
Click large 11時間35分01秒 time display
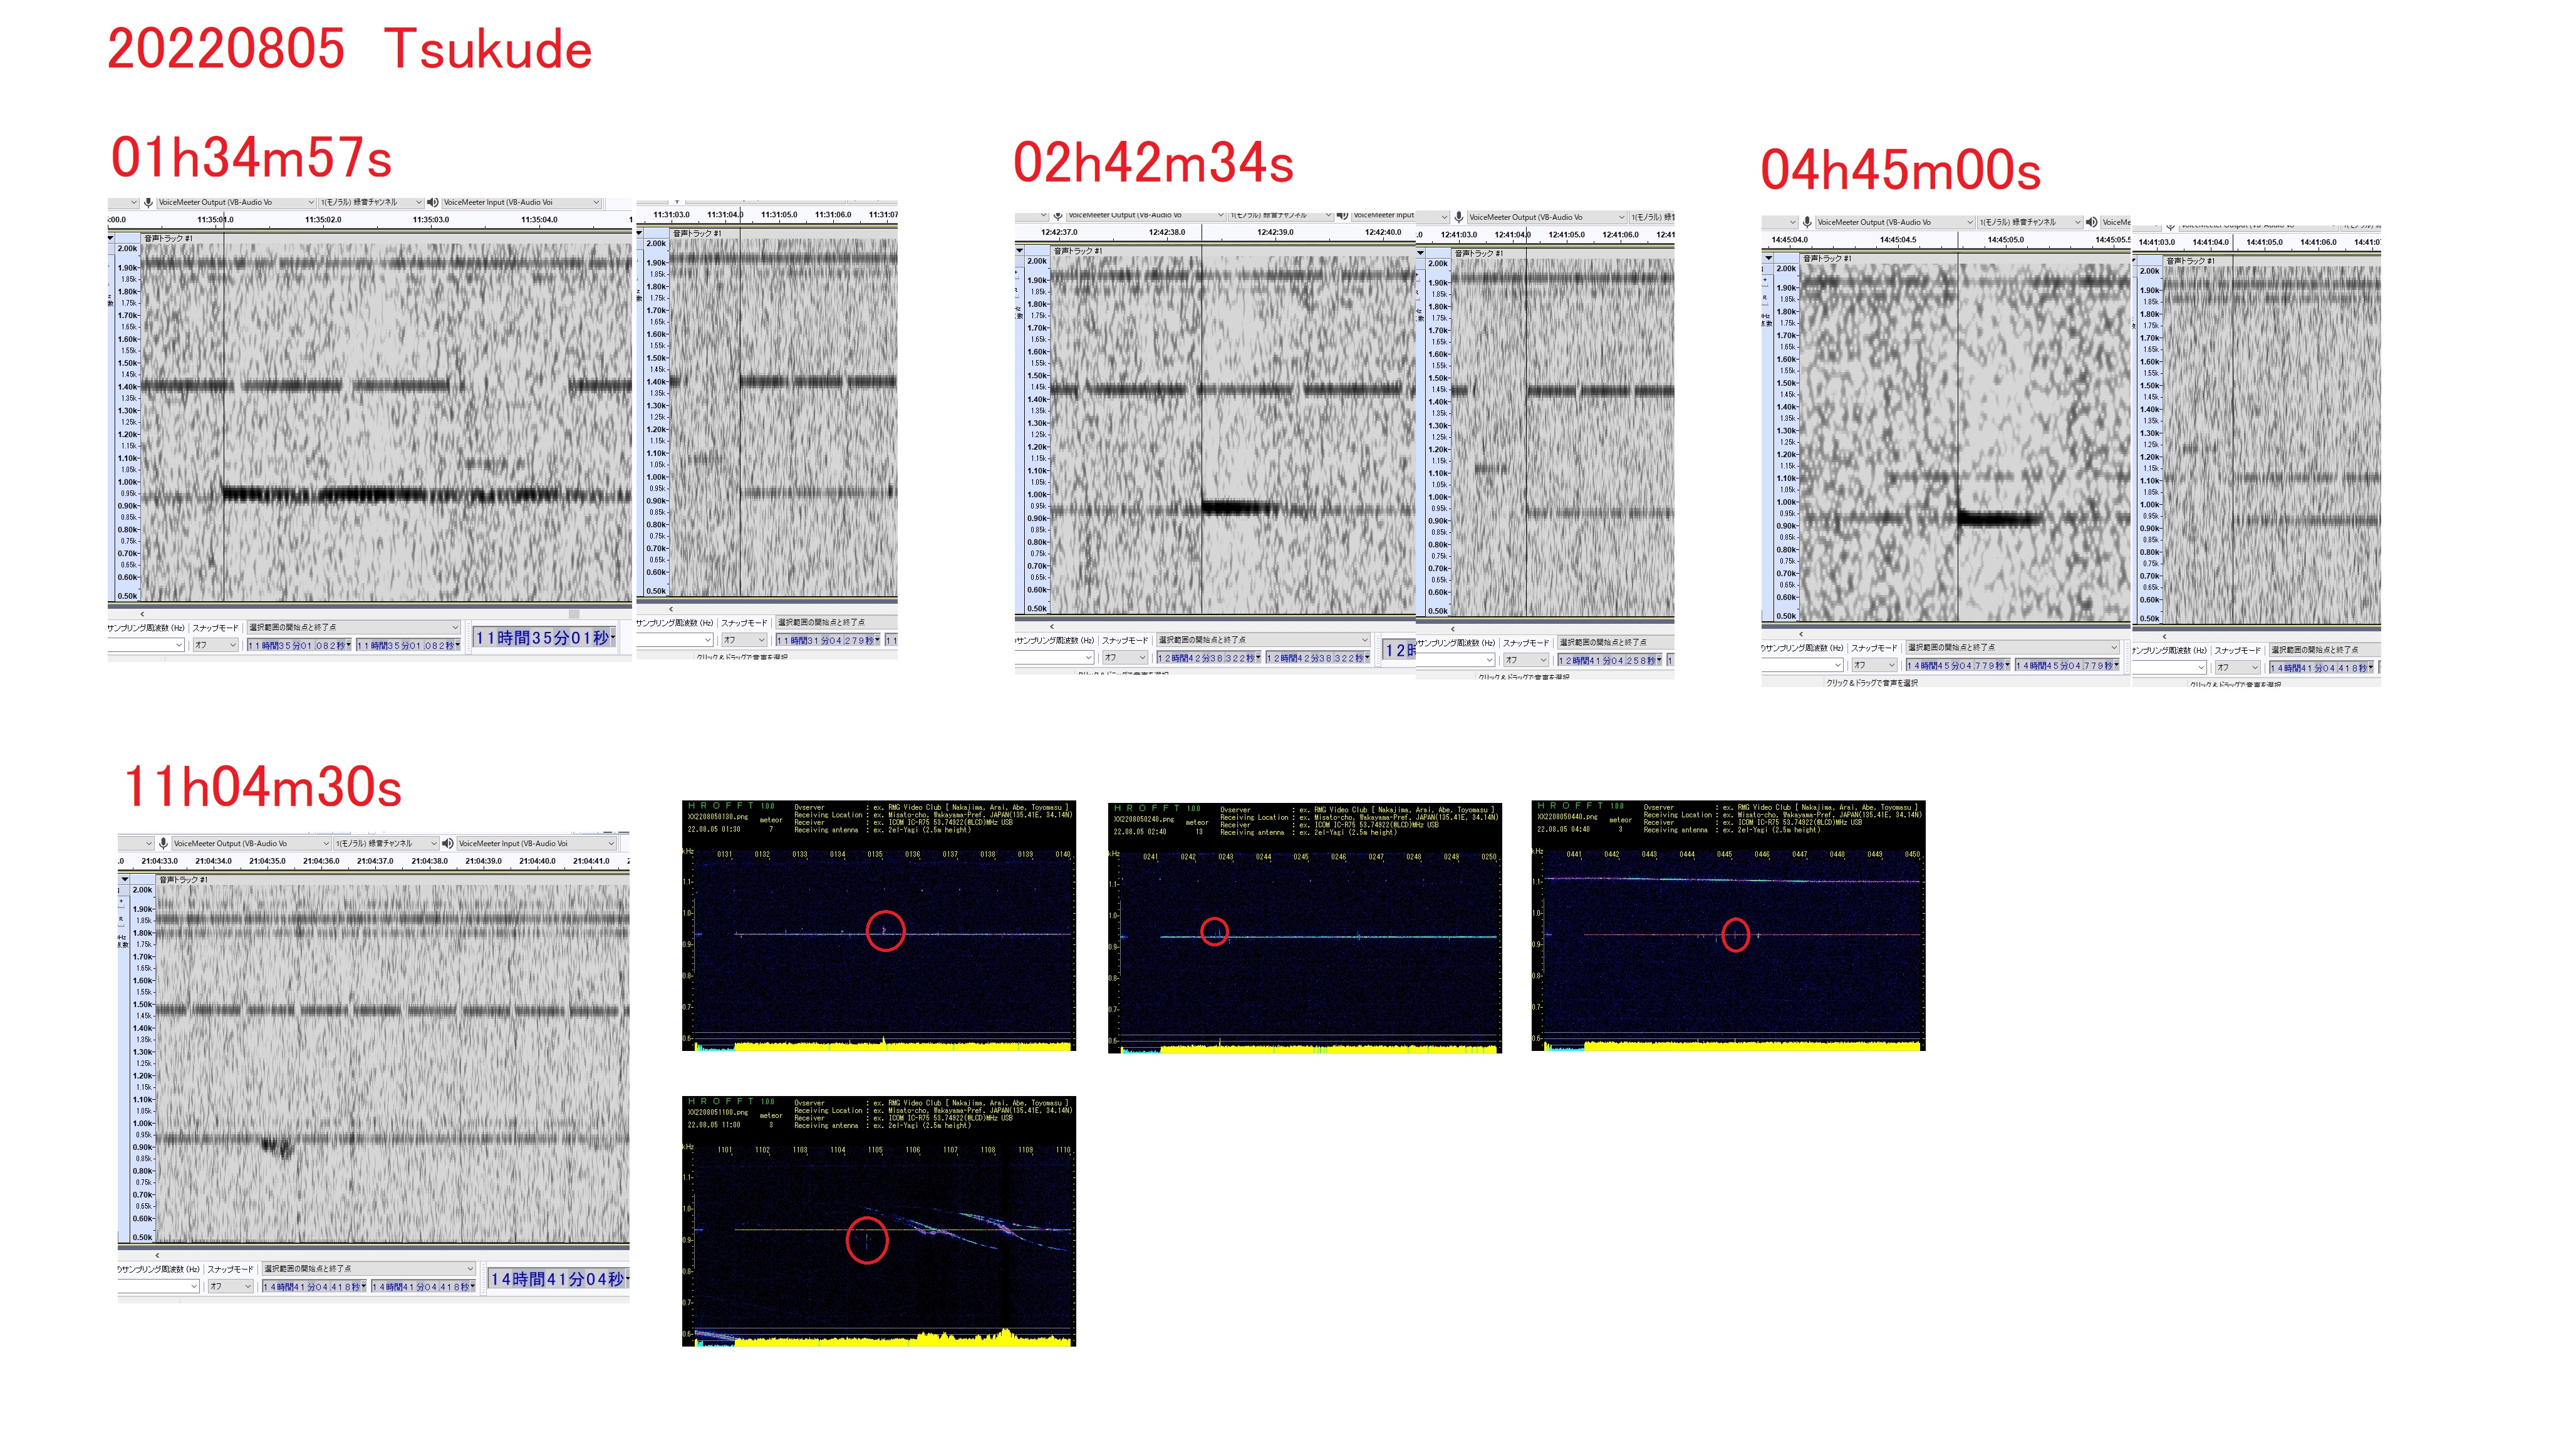point(543,638)
